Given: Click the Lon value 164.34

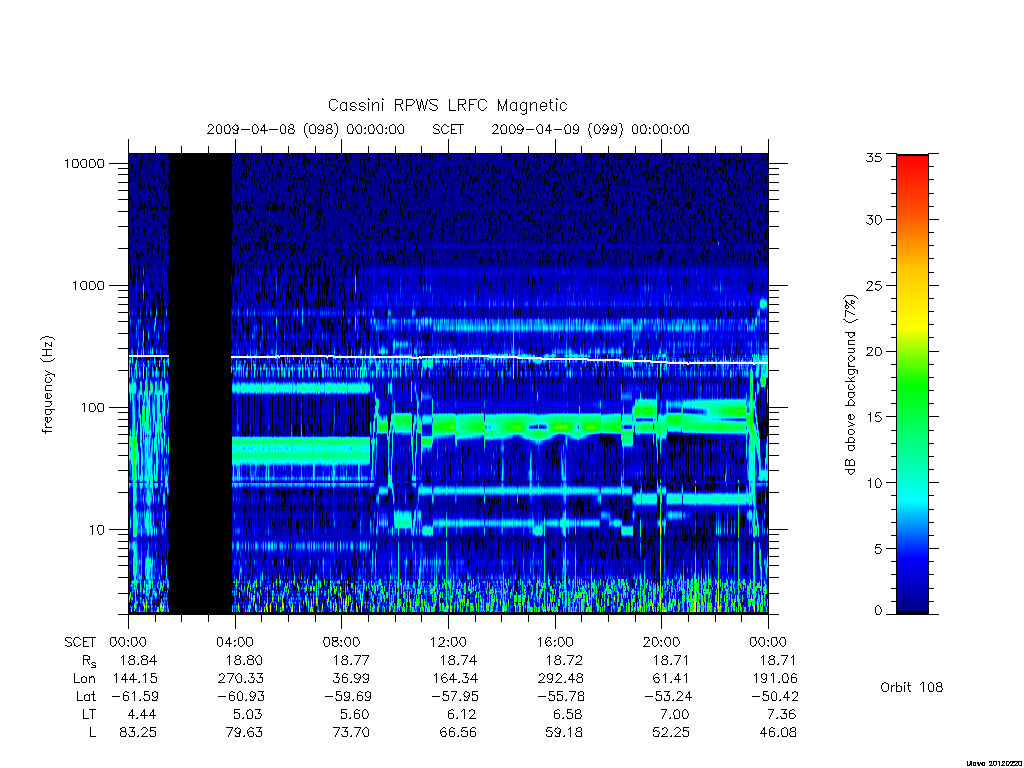Looking at the screenshot, I should (455, 678).
